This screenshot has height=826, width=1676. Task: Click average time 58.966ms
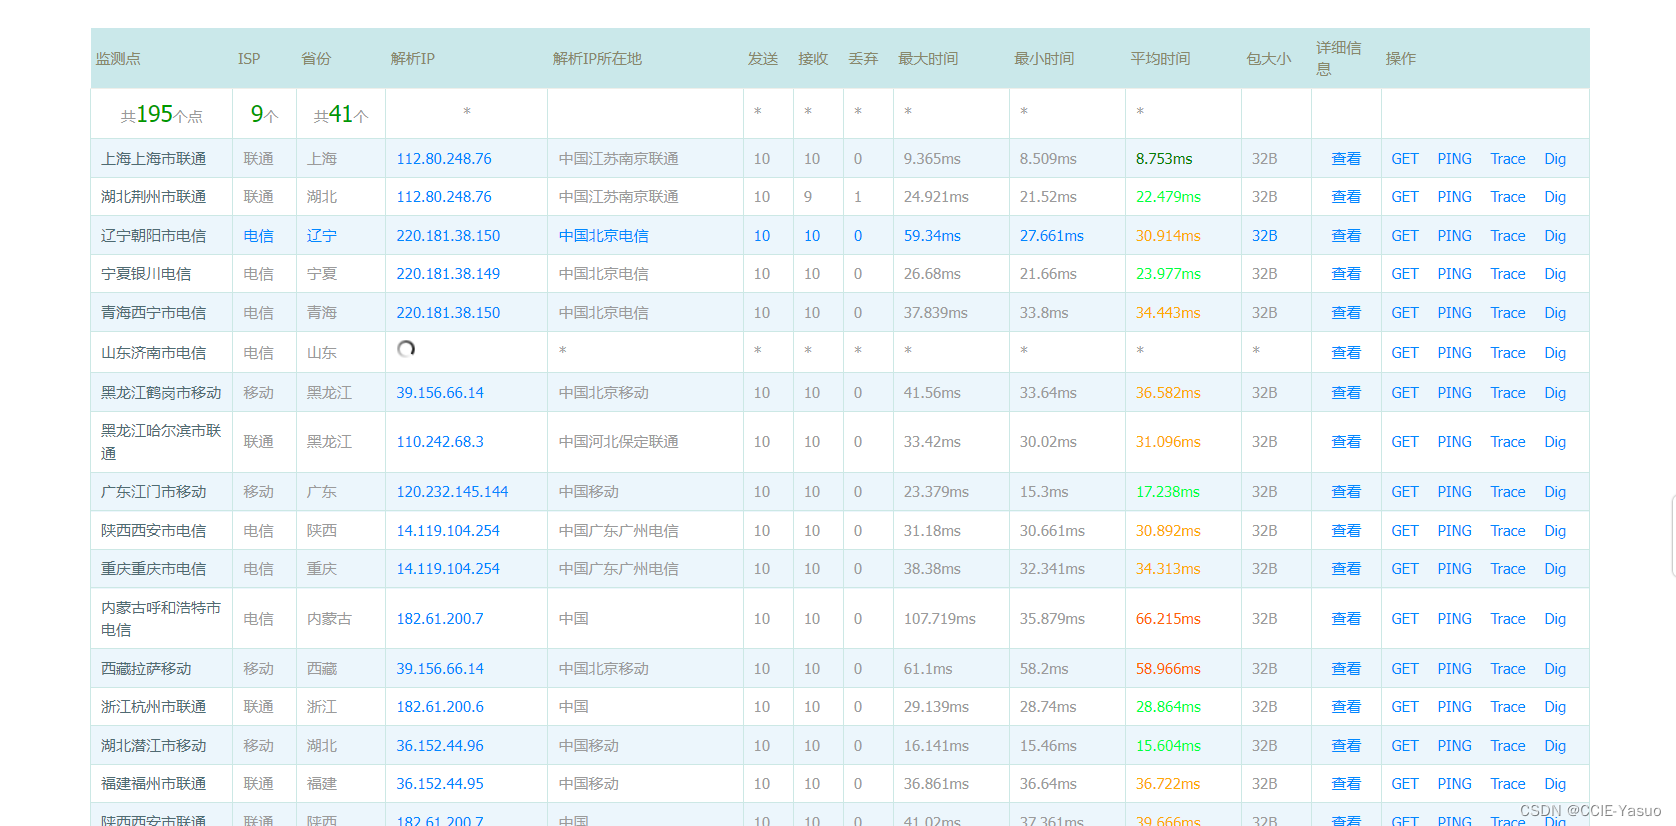(1168, 669)
